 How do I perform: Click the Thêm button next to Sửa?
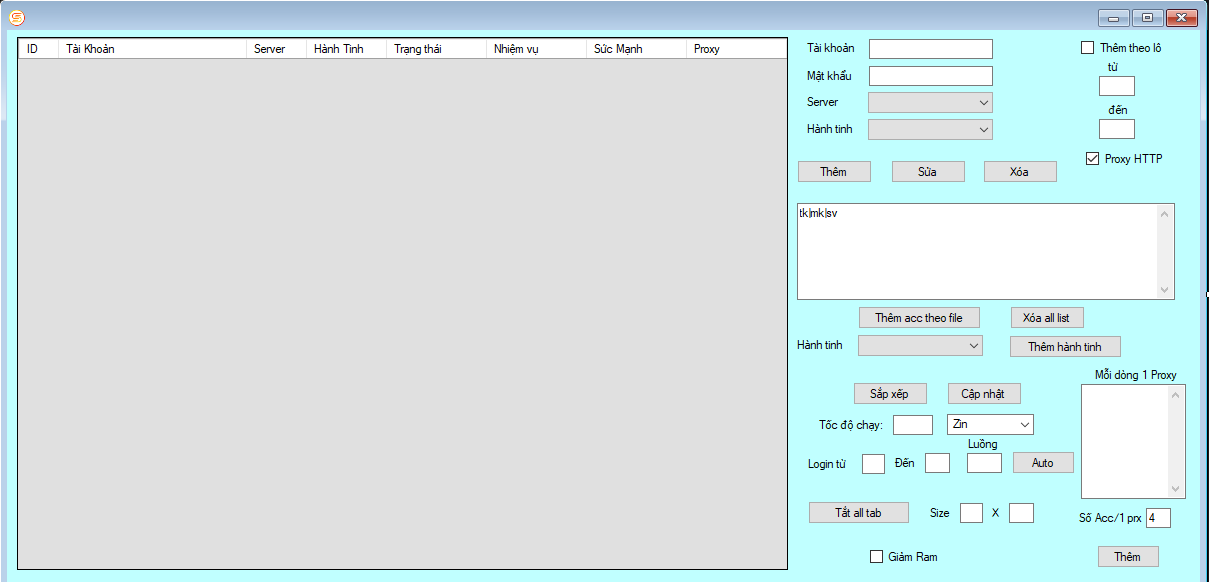[x=834, y=172]
